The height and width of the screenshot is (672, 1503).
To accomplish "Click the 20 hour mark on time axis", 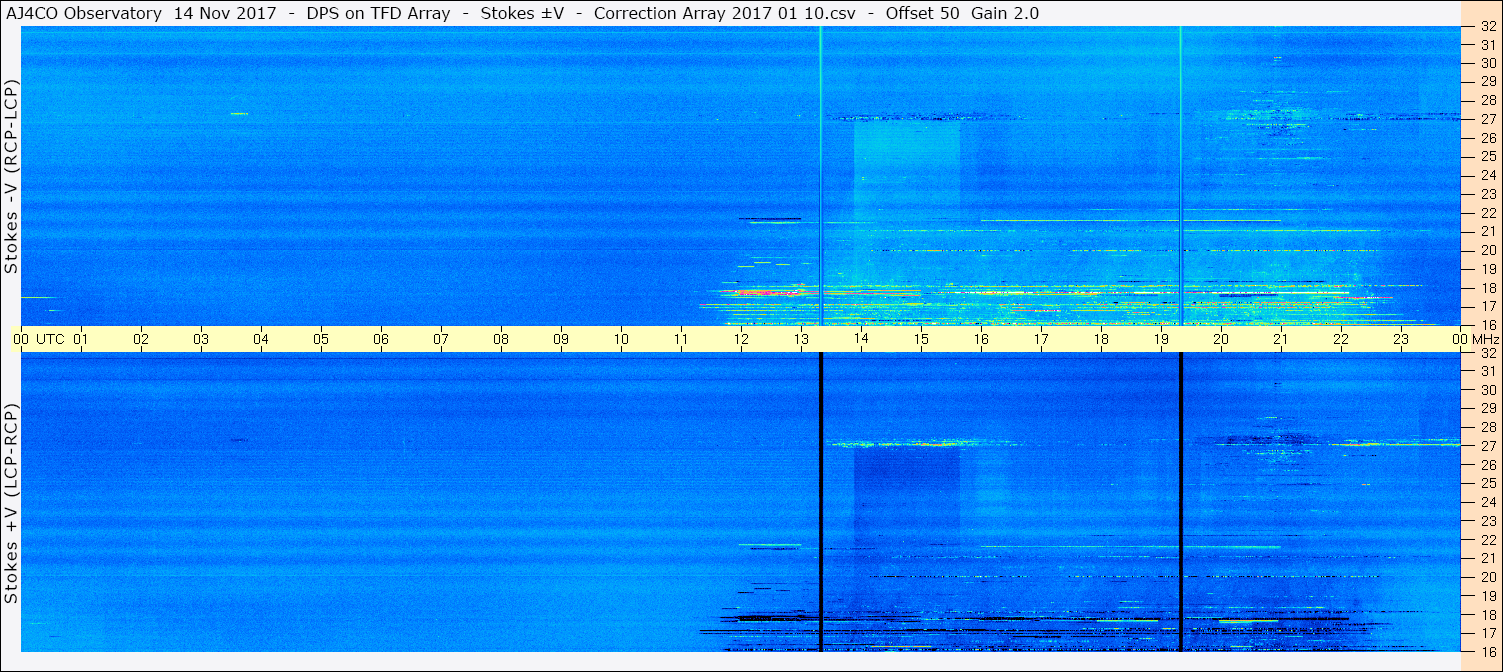I will 1221,339.
